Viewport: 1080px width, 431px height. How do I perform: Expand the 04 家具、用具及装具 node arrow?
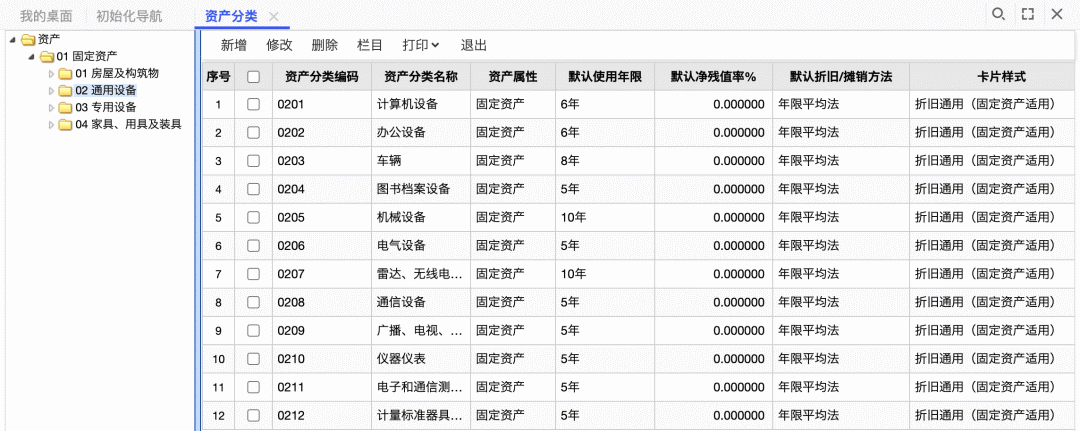(50, 125)
